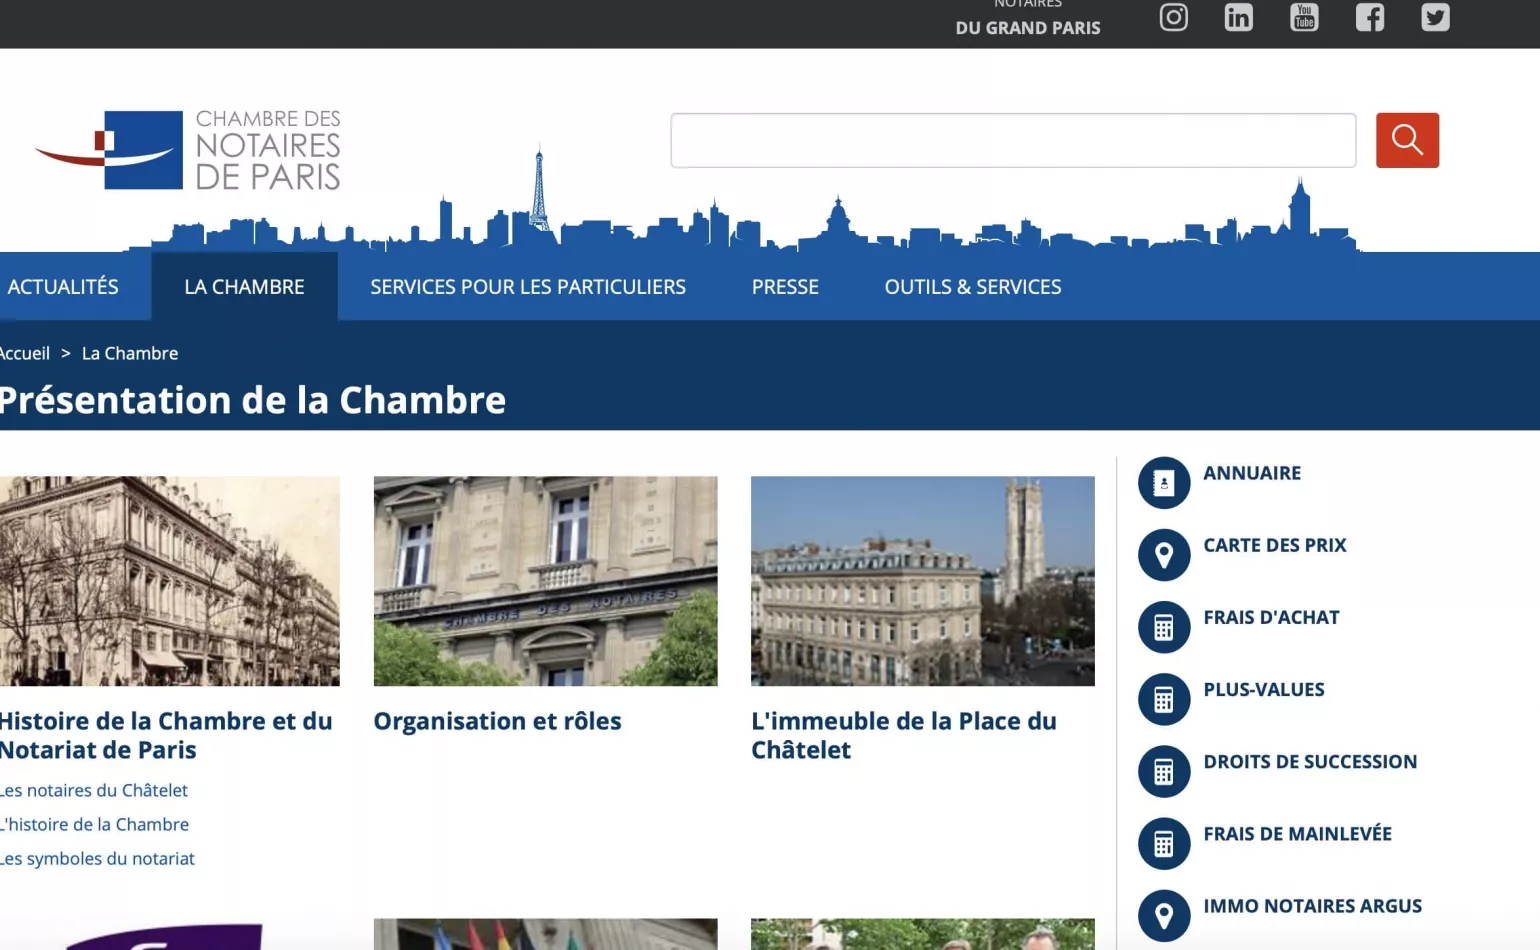1540x950 pixels.
Task: Select the Annuaire directory icon
Action: 1163,482
